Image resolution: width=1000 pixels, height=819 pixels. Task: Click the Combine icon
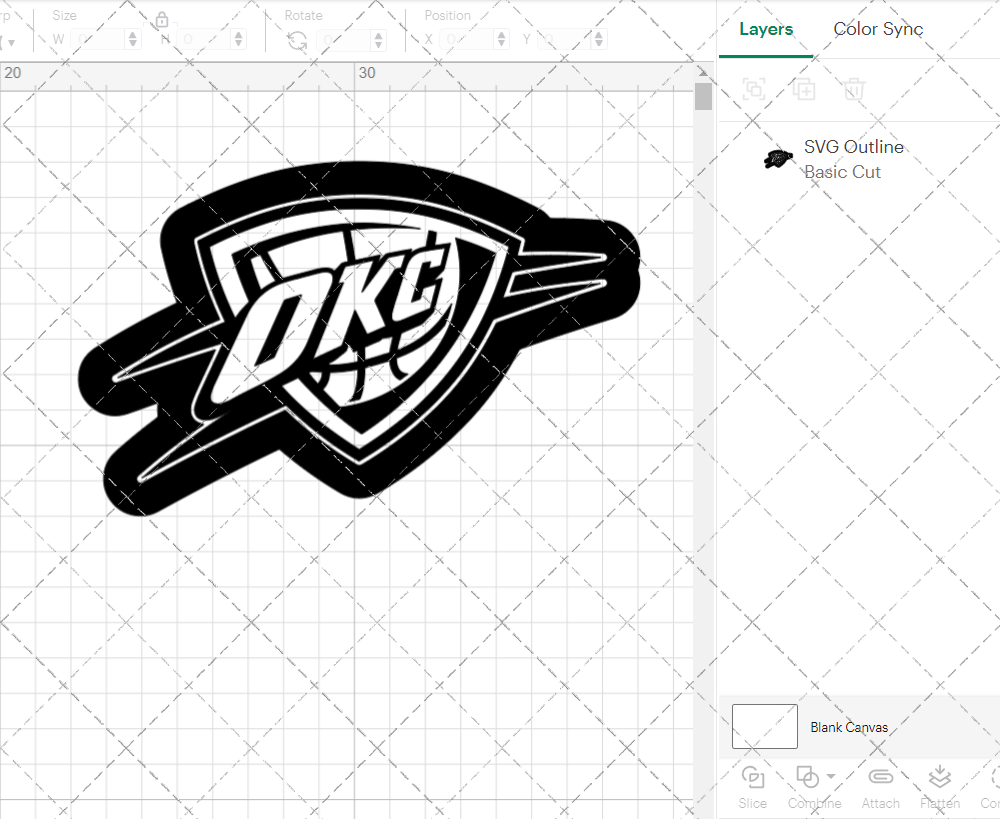[x=808, y=777]
